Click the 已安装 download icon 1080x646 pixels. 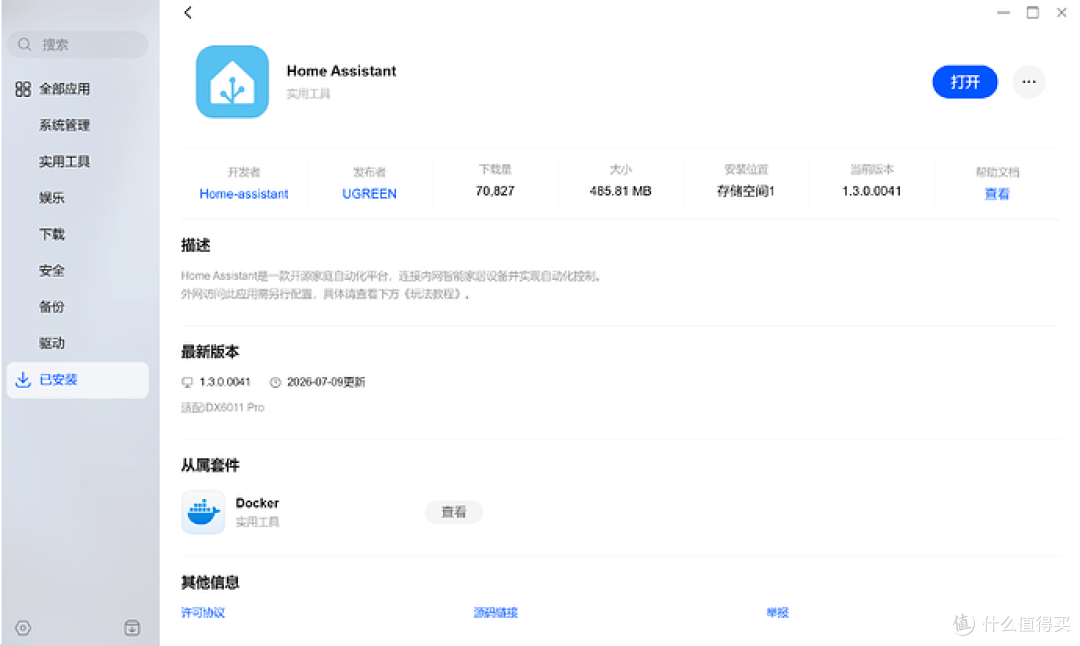click(x=23, y=379)
